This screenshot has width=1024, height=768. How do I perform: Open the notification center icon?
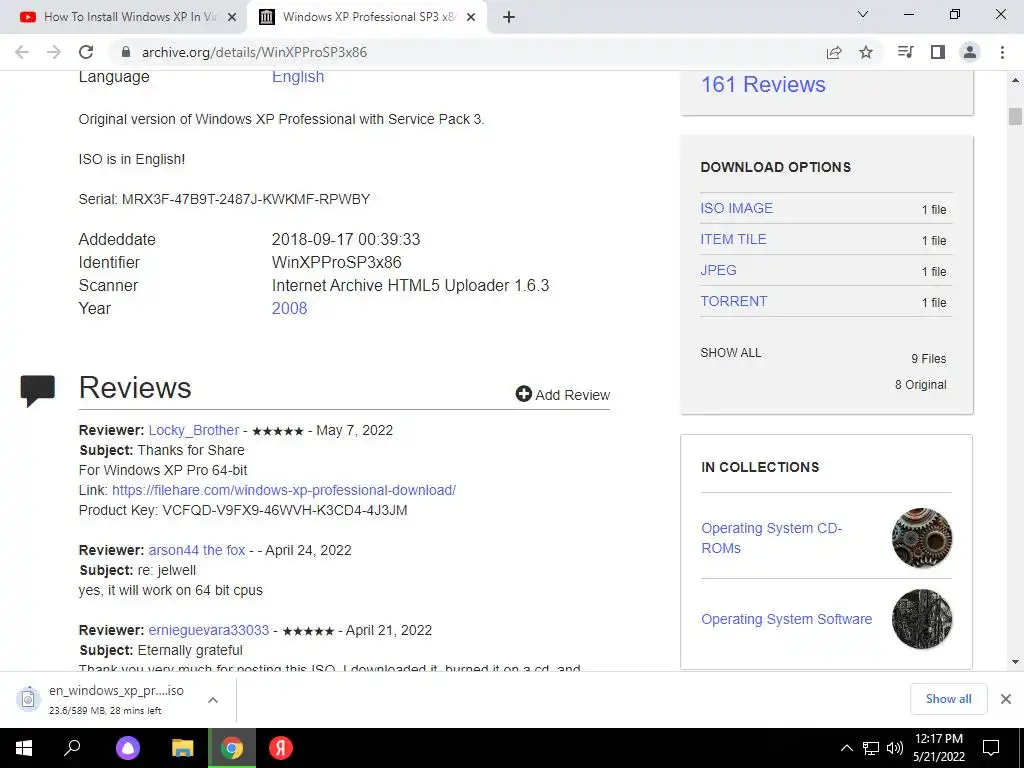tap(991, 748)
